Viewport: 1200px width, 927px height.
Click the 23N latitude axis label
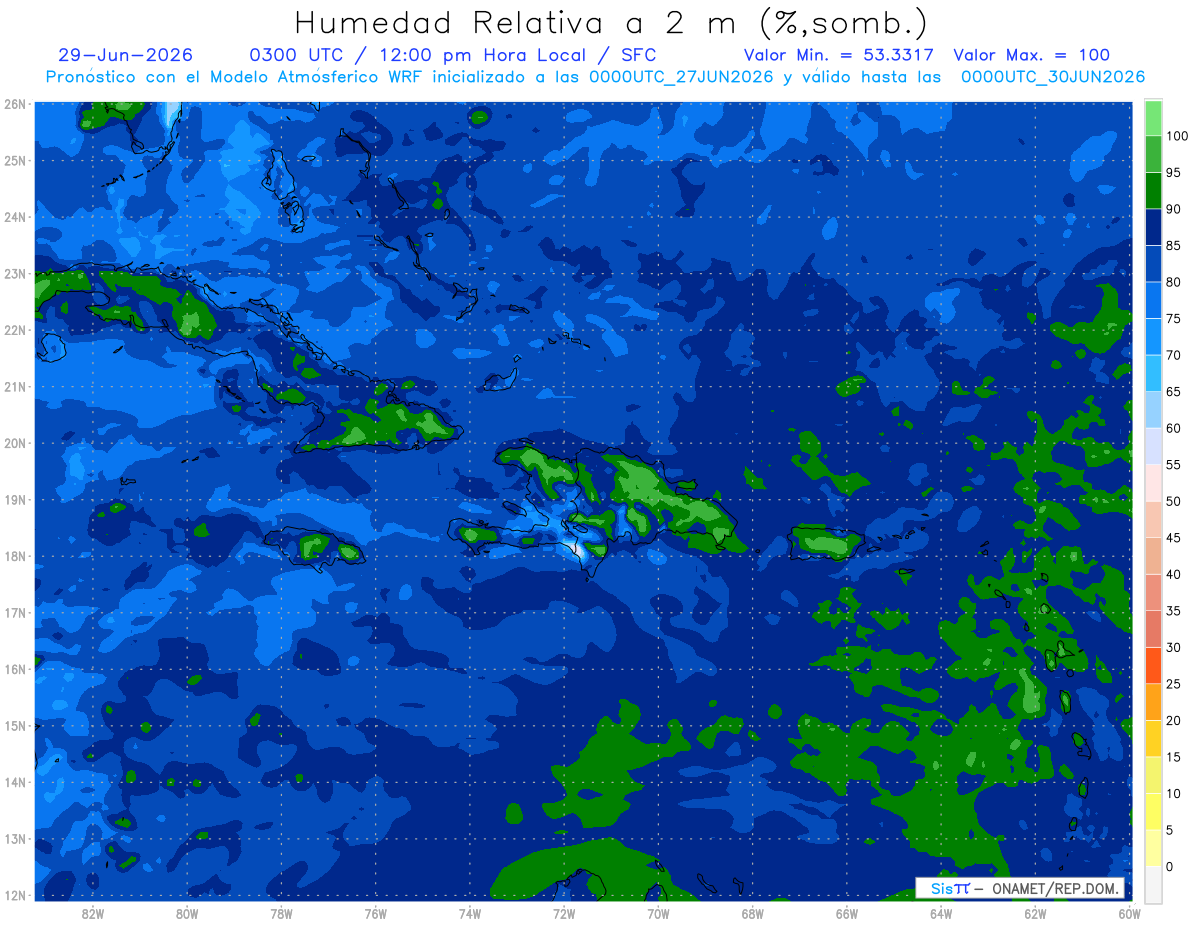click(15, 273)
